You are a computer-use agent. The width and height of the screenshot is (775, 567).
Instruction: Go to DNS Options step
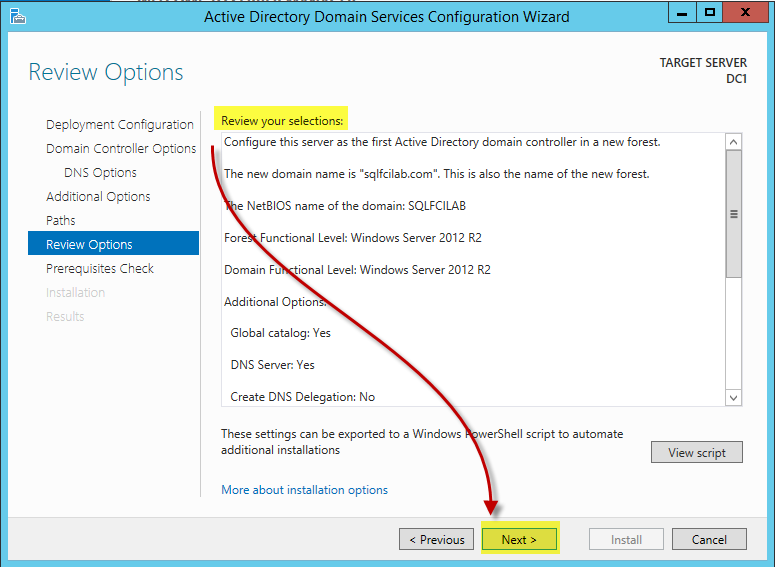coord(100,173)
